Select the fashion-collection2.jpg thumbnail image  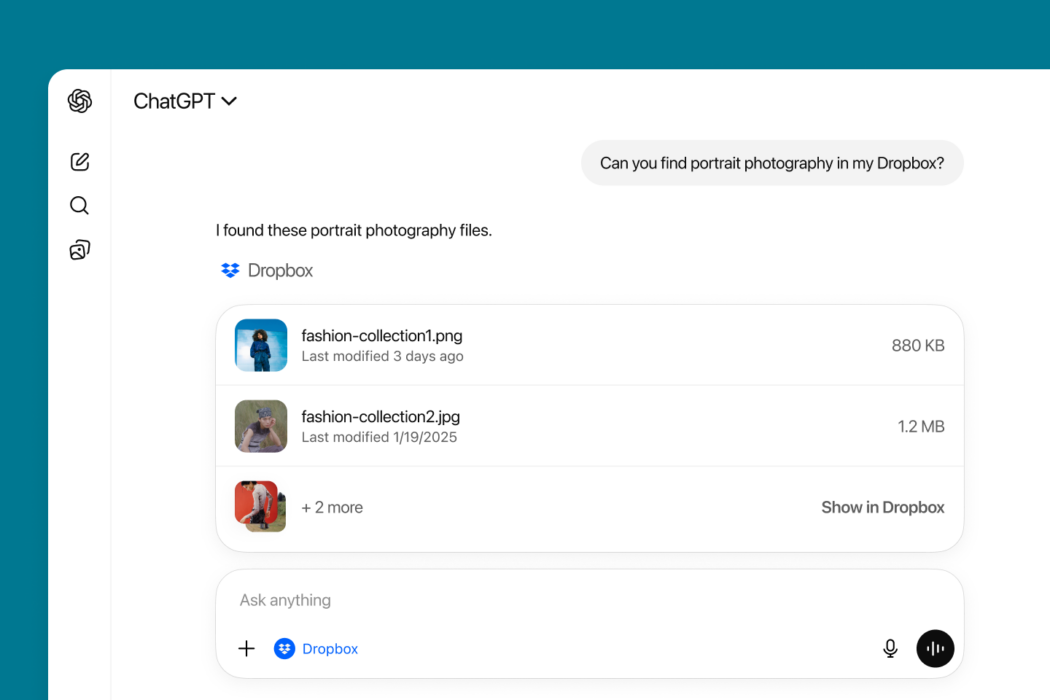[x=261, y=426]
